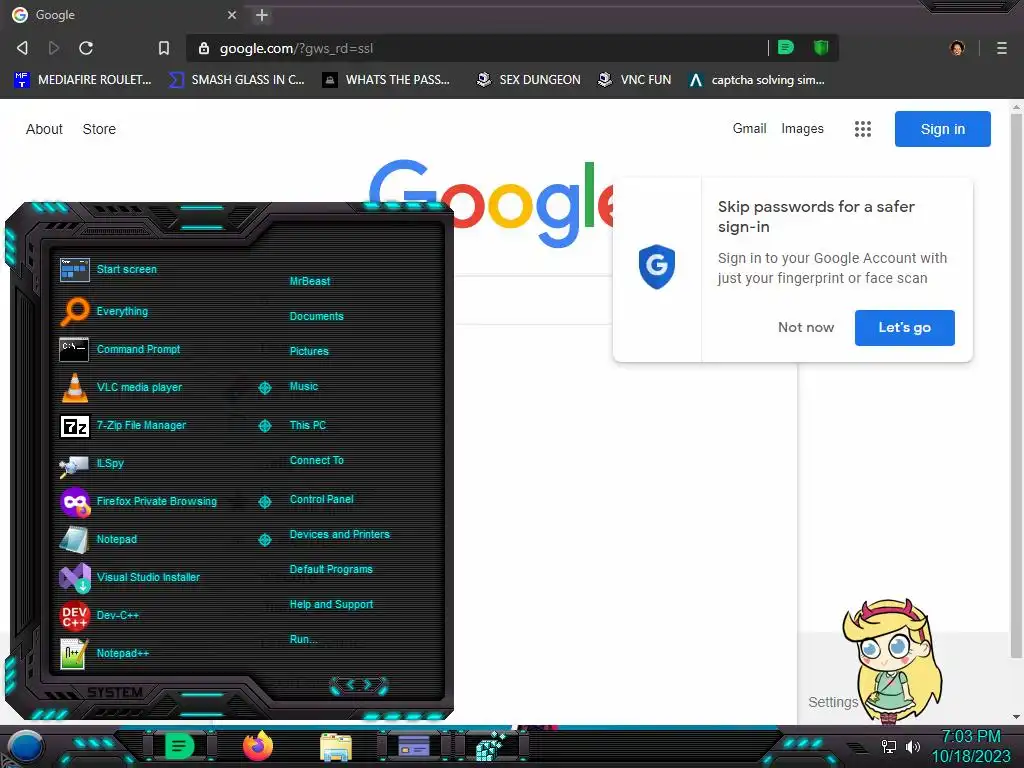This screenshot has width=1024, height=768.
Task: Open SMASH GLASS IN C... bookmark
Action: 236,80
